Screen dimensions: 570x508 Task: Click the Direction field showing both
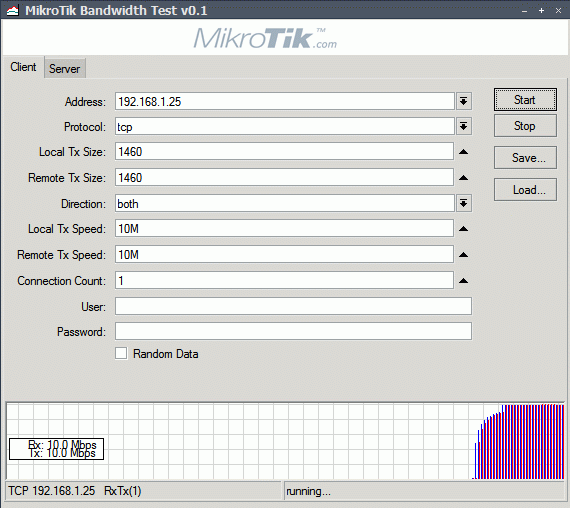285,203
